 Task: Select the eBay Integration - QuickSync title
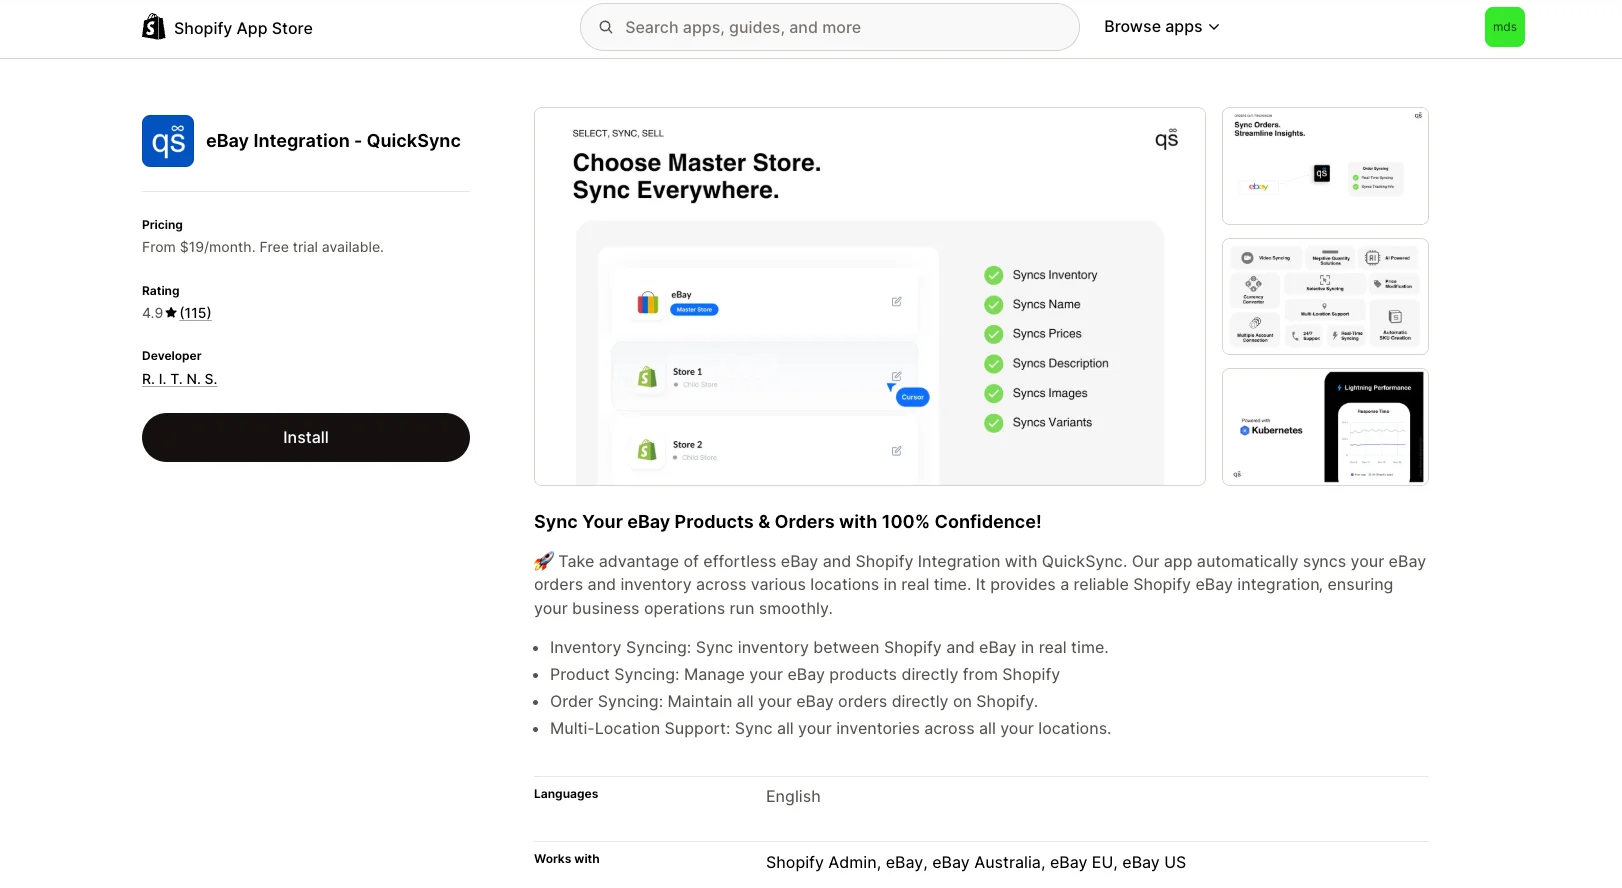click(x=333, y=141)
